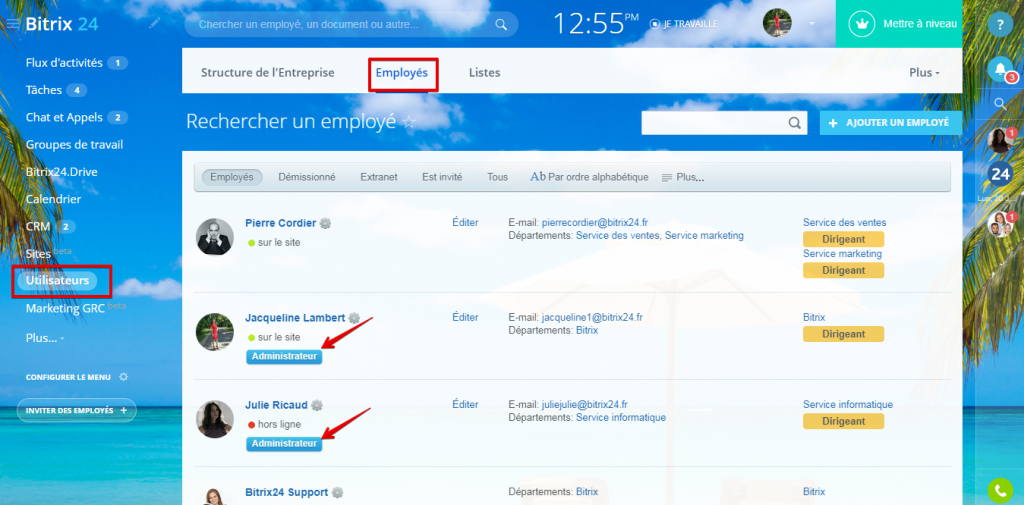Image resolution: width=1024 pixels, height=505 pixels.
Task: Open the group avatar in the right panel
Action: (x=1000, y=225)
